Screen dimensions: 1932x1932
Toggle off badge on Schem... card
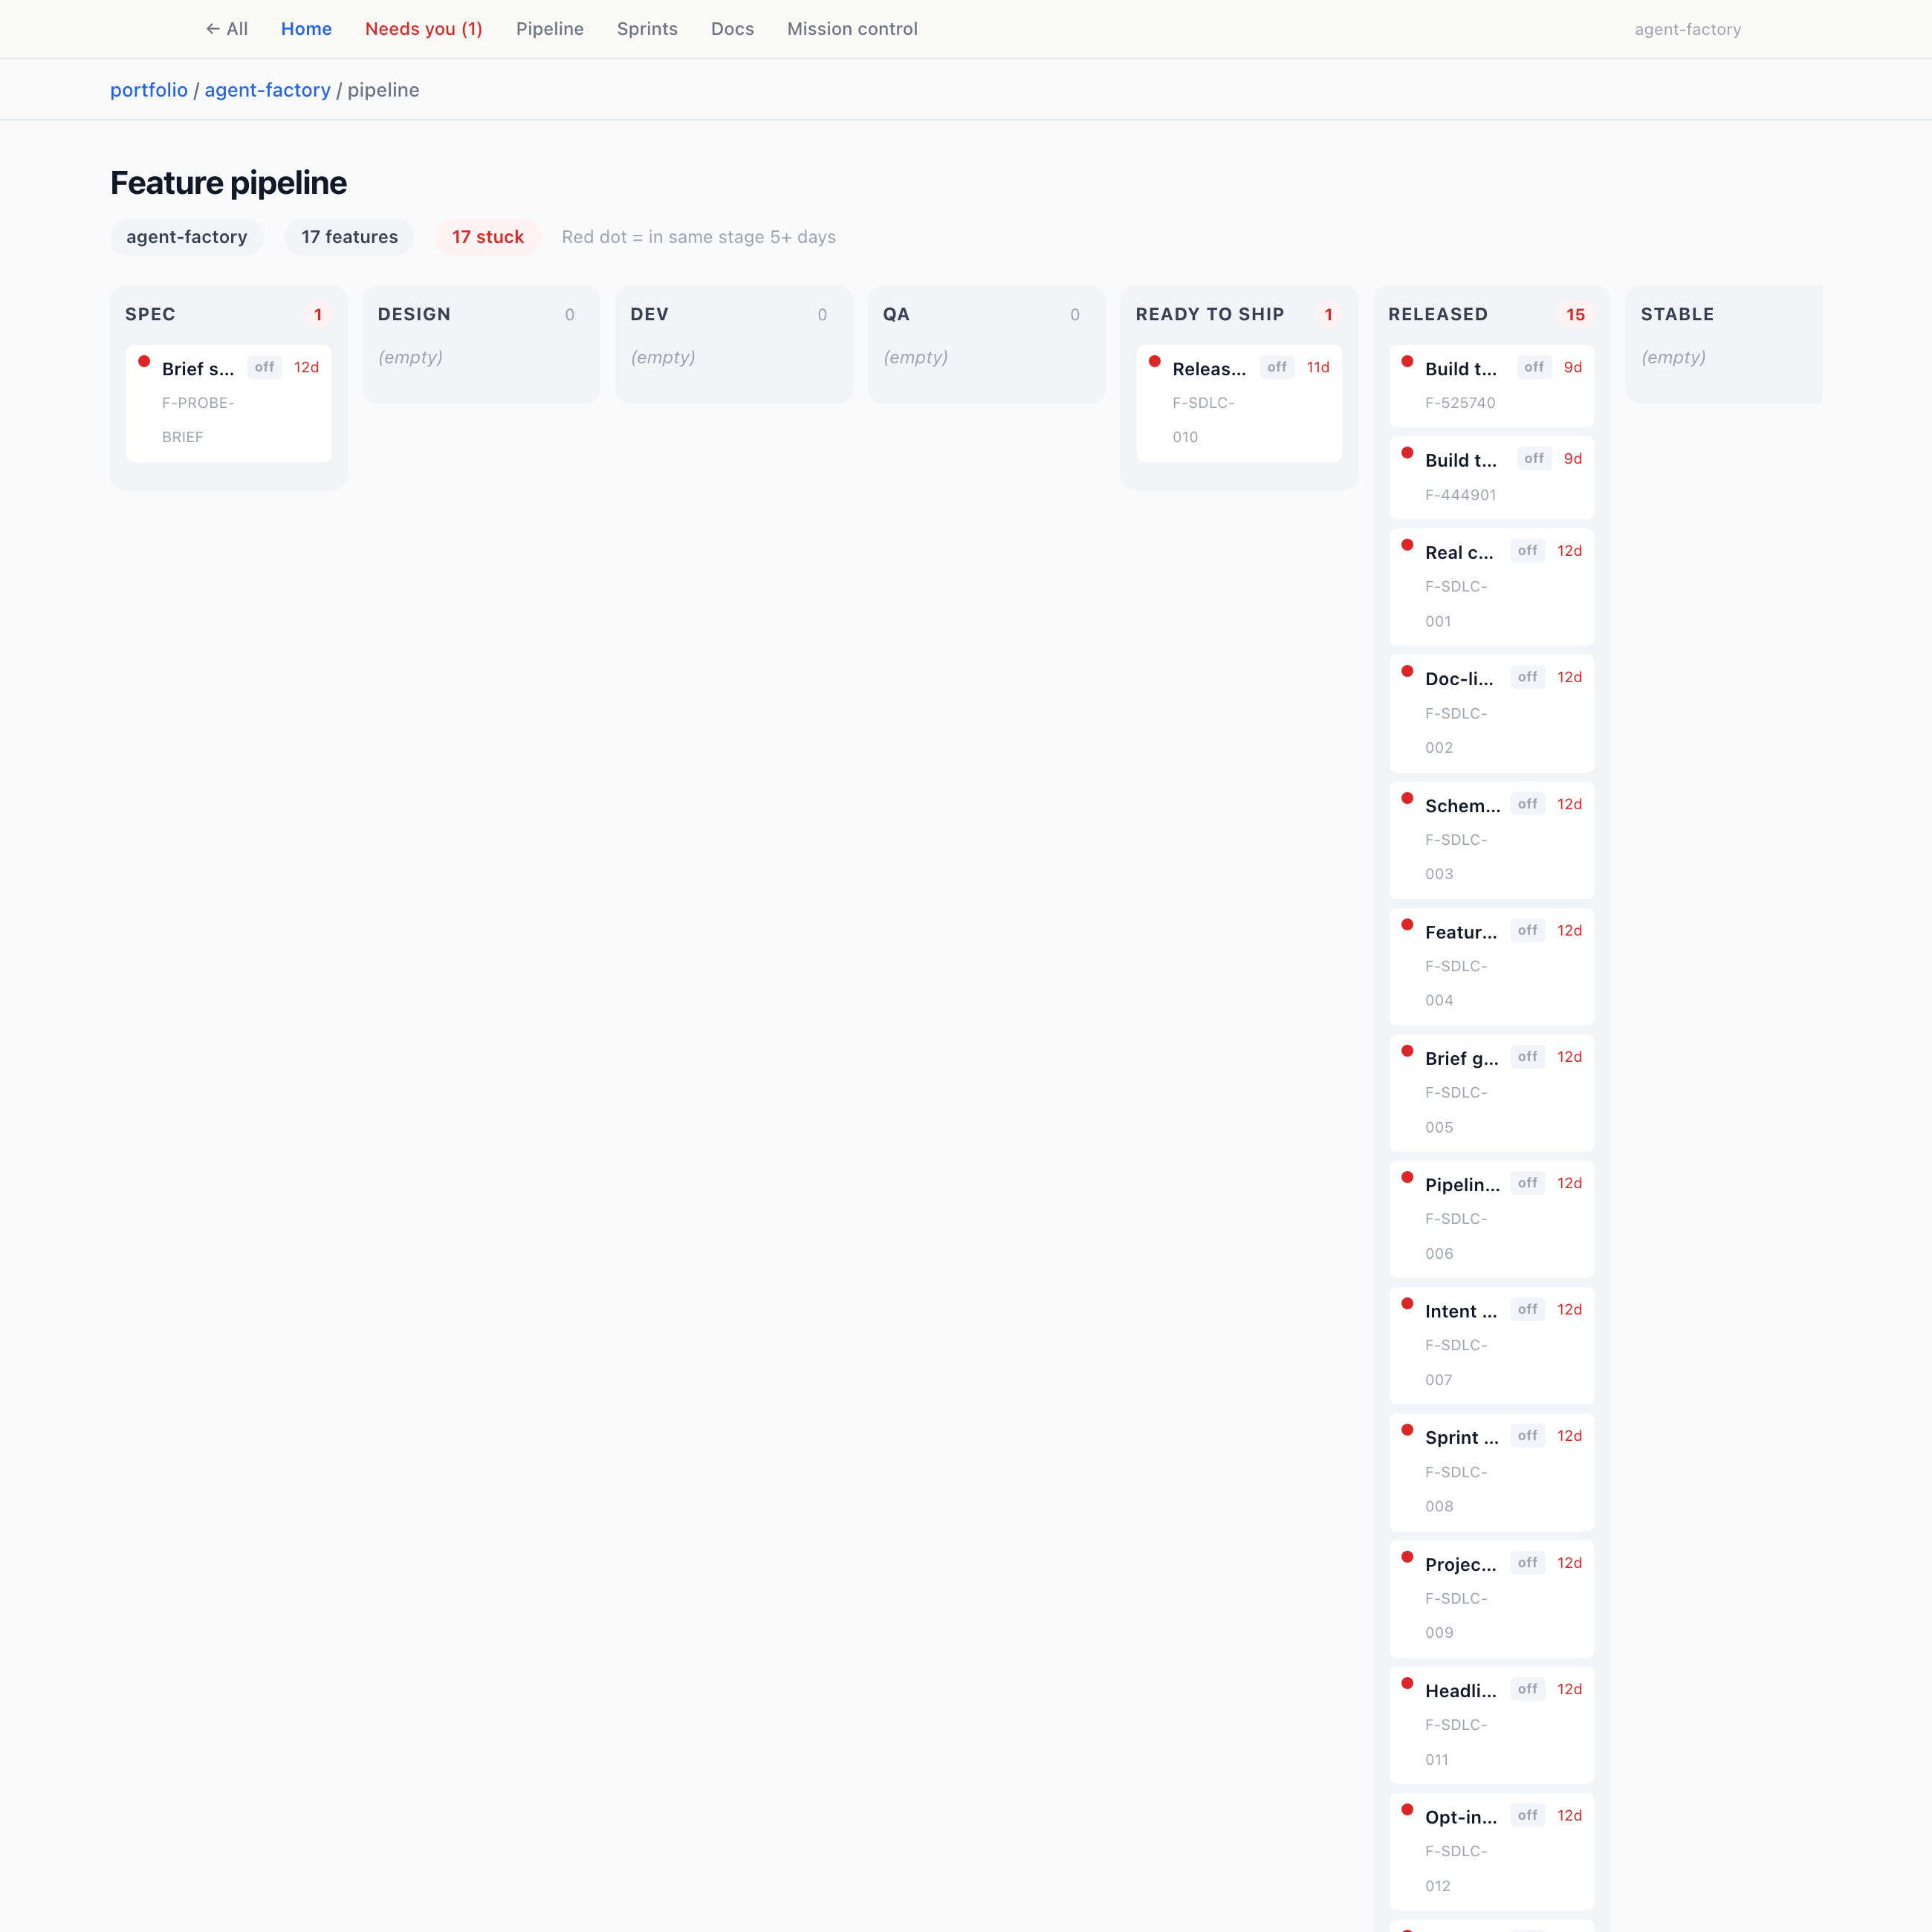coord(1528,804)
